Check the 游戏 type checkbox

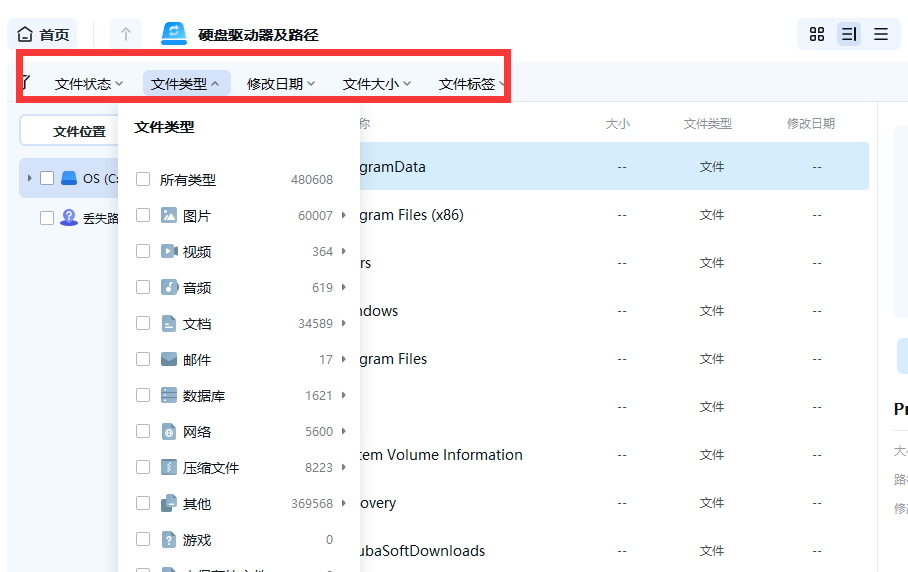[143, 539]
